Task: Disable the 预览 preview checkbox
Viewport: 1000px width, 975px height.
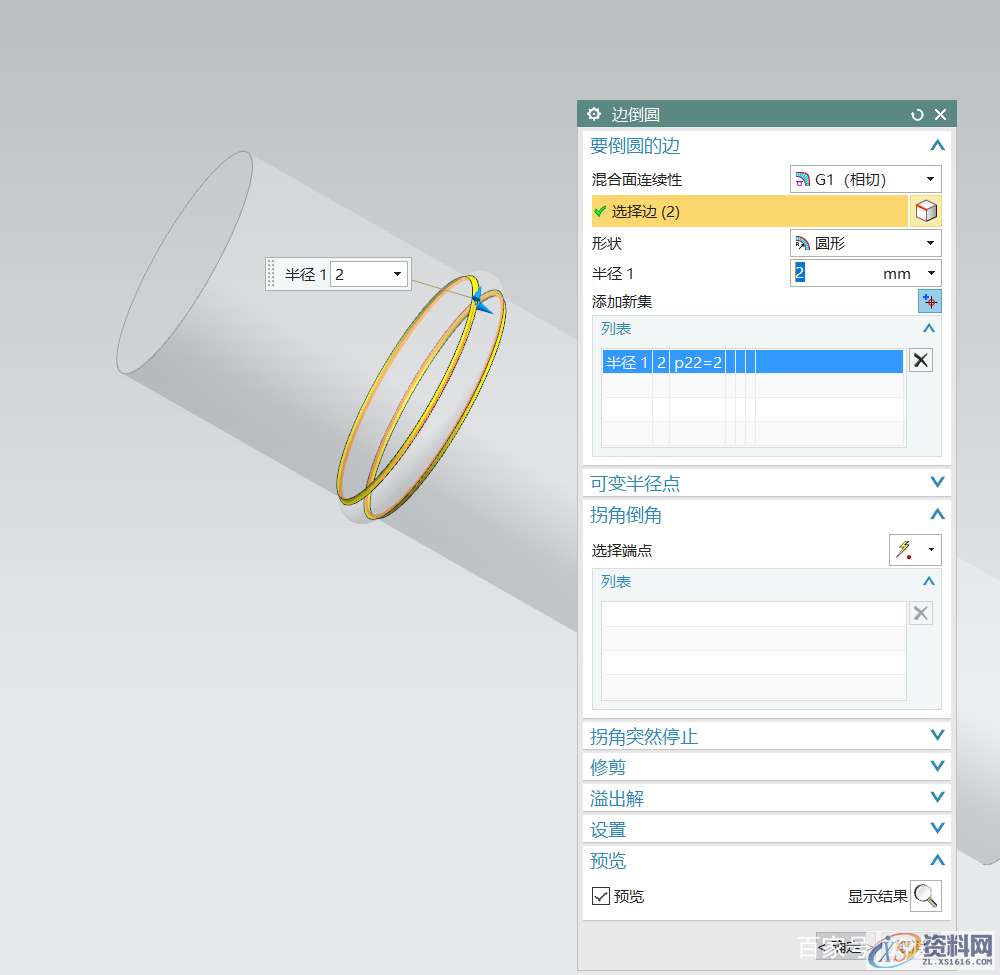Action: pos(600,896)
